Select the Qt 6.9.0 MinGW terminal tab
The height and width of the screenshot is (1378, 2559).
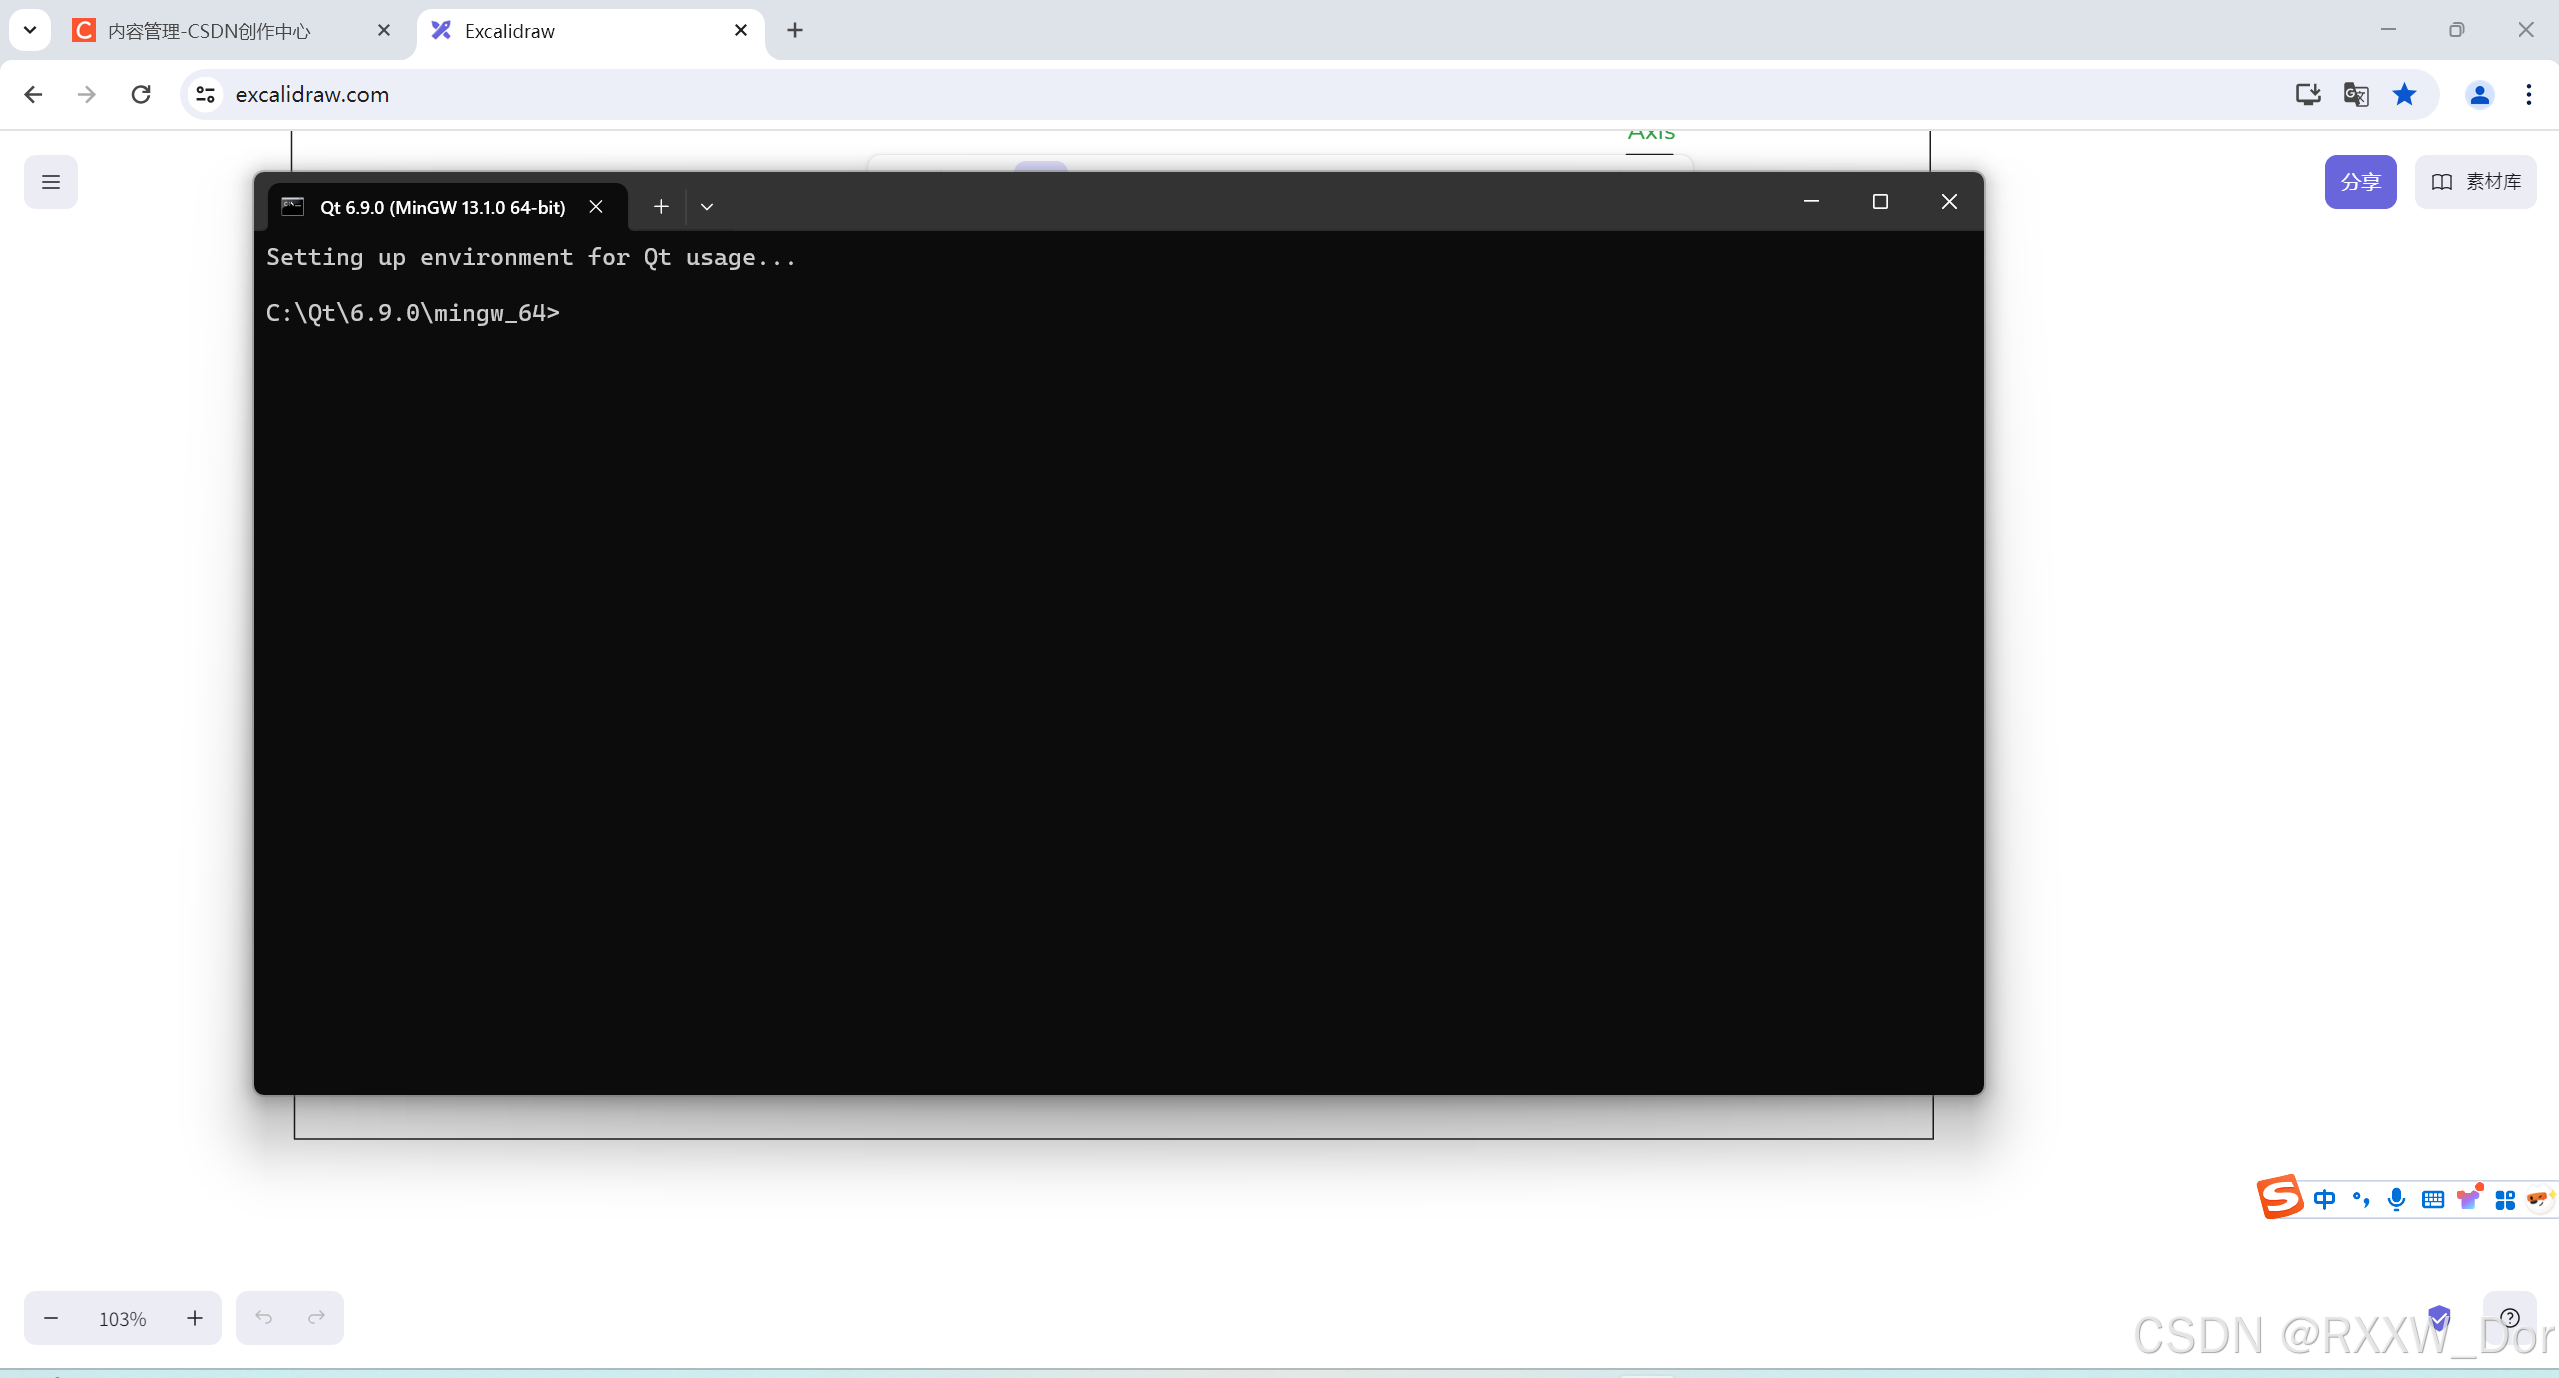point(442,207)
